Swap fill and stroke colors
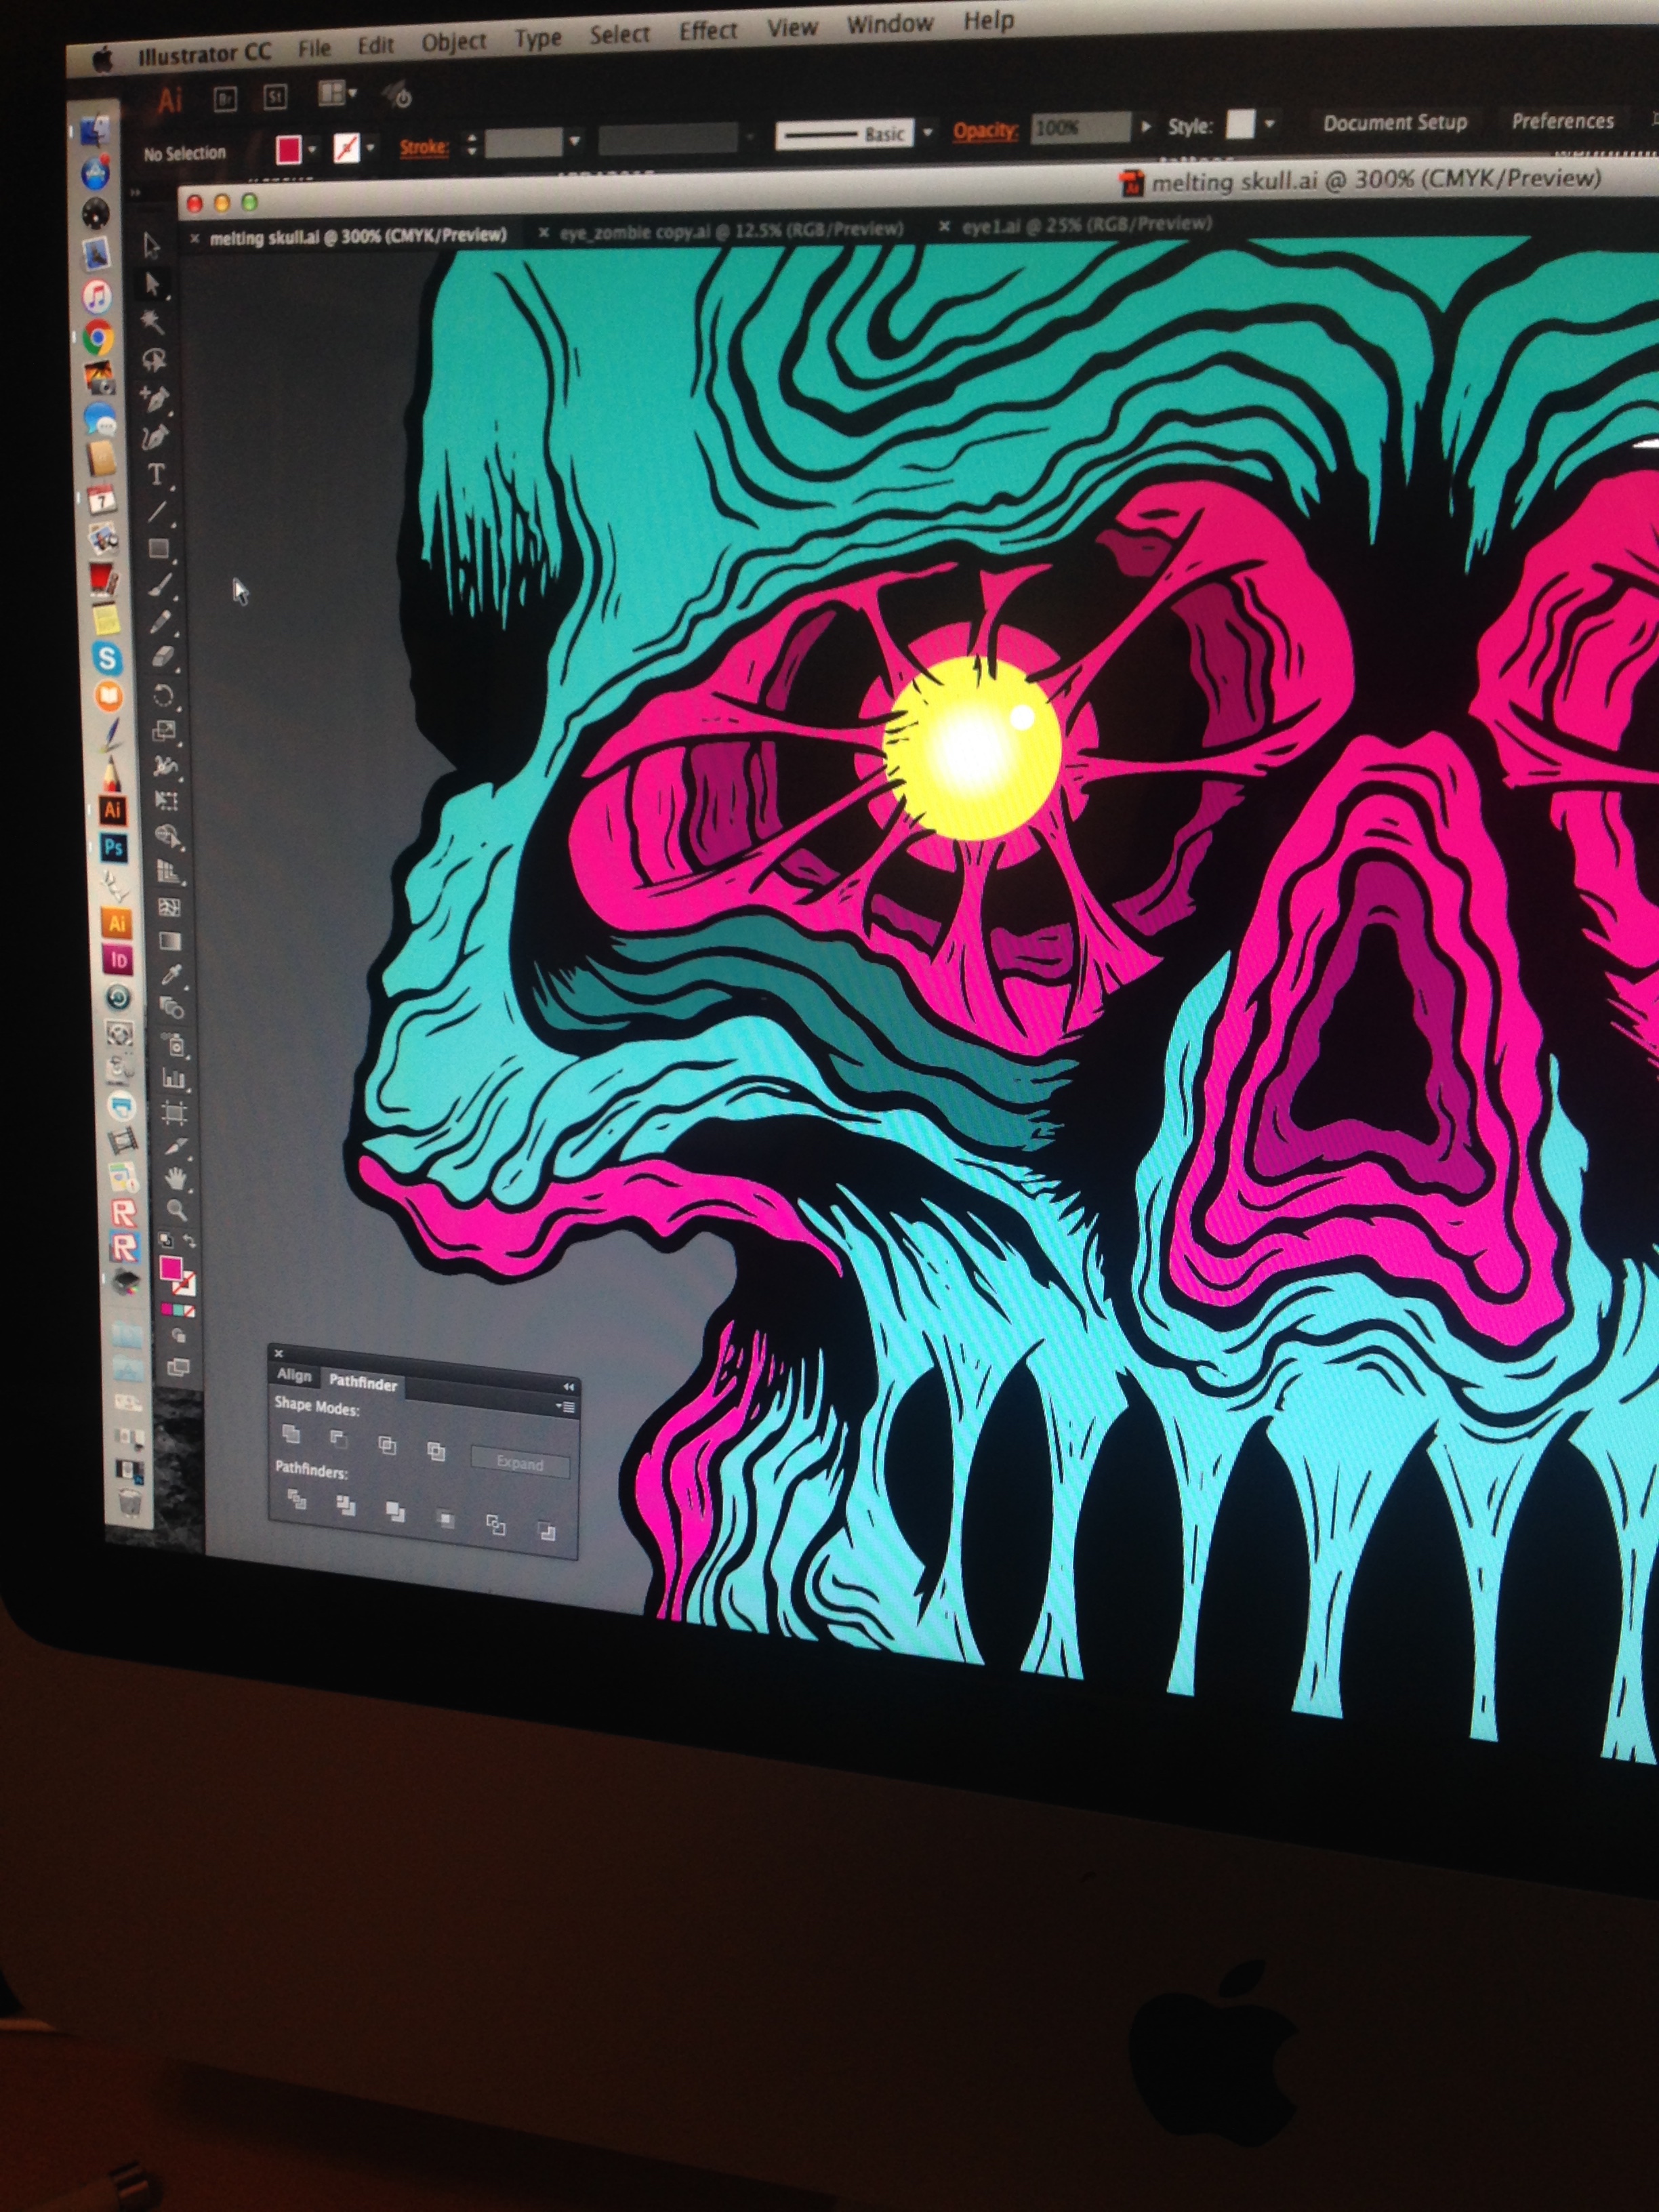The height and width of the screenshot is (2212, 1659). [x=189, y=1241]
